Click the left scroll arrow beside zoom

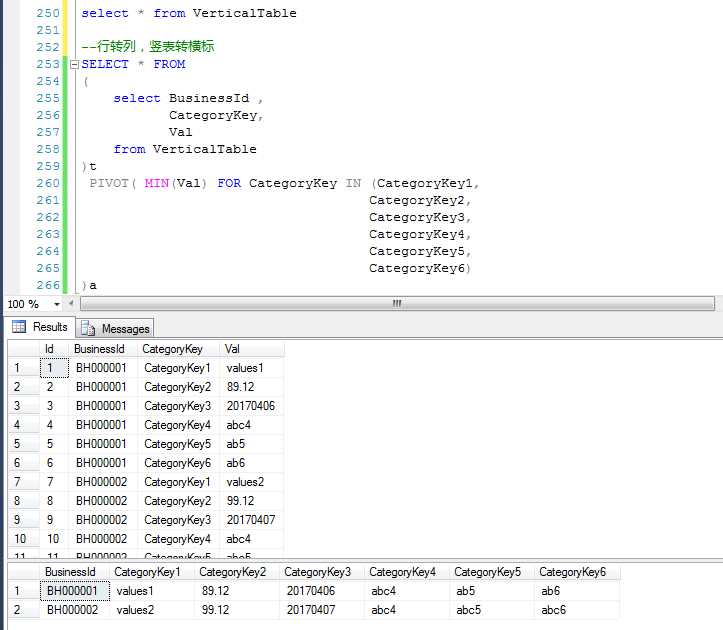point(71,303)
